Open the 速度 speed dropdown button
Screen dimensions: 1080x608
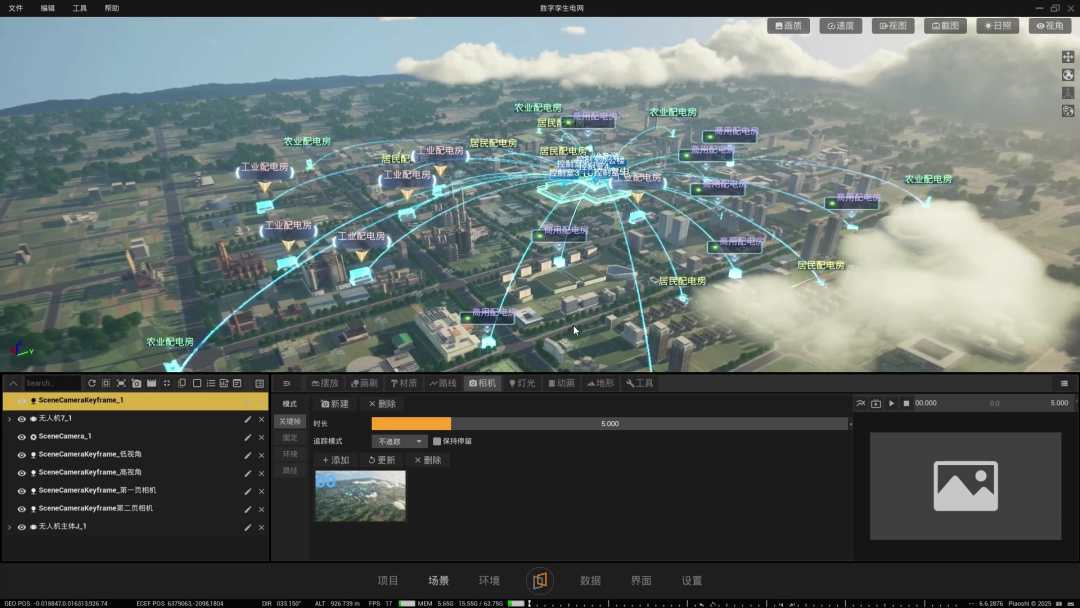pos(841,25)
